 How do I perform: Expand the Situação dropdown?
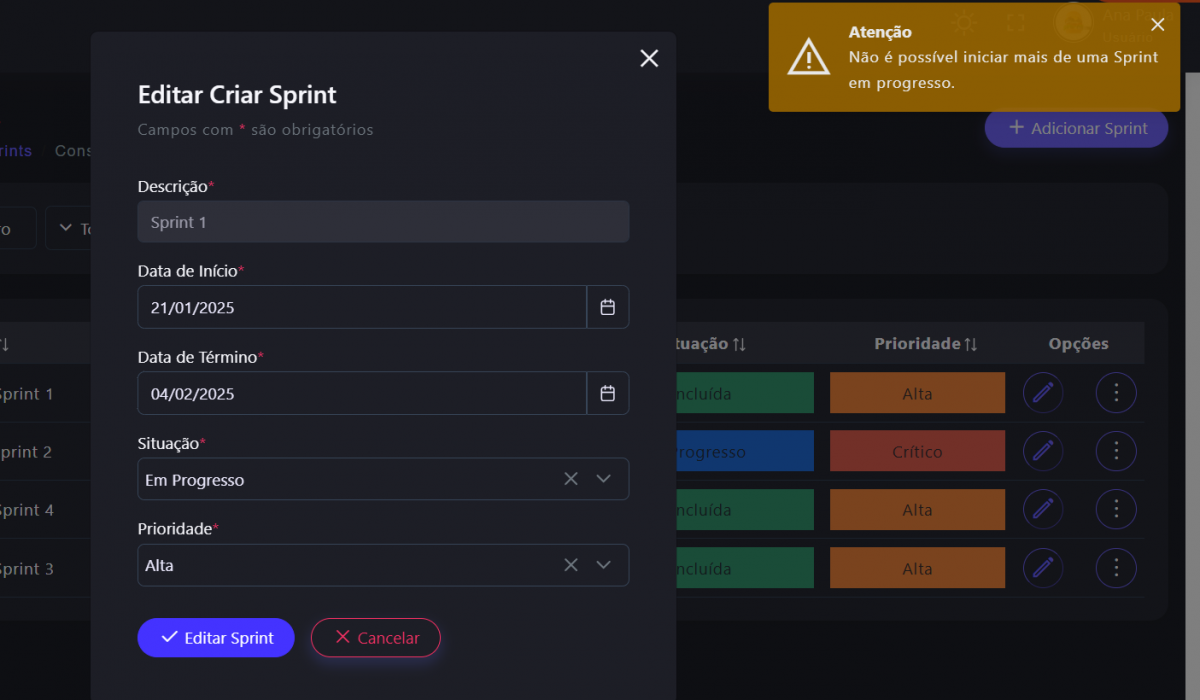point(603,479)
